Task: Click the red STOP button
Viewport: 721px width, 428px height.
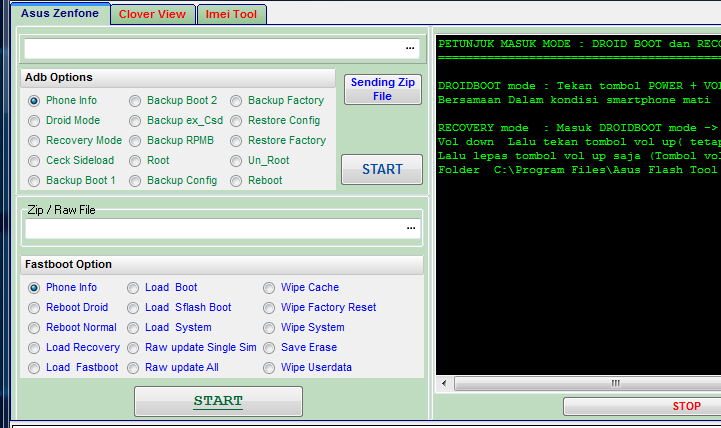Action: click(642, 406)
